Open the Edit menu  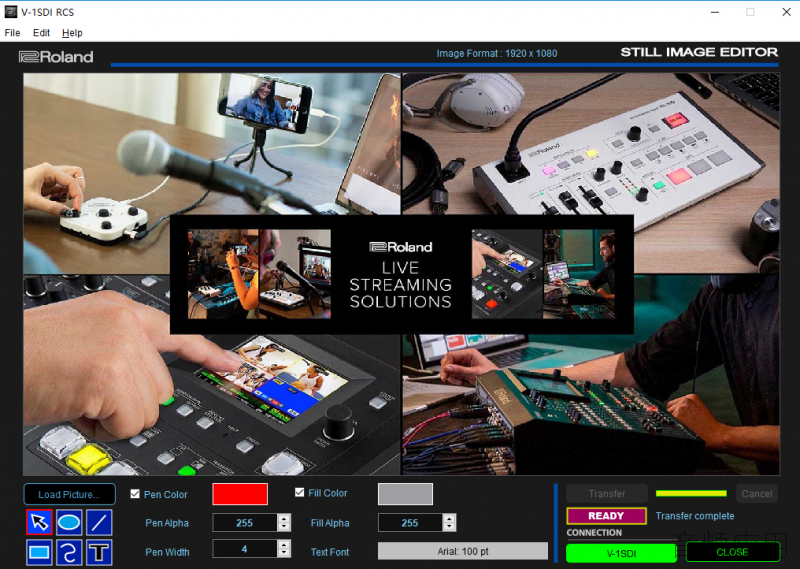(41, 33)
